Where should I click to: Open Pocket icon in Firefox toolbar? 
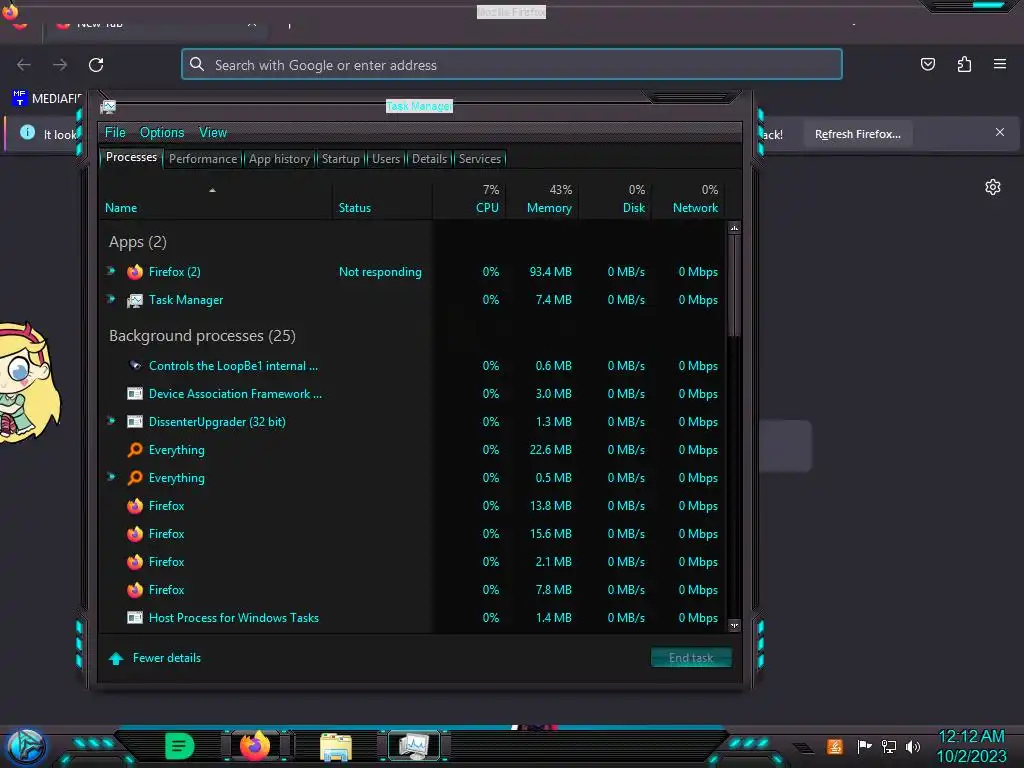(928, 64)
